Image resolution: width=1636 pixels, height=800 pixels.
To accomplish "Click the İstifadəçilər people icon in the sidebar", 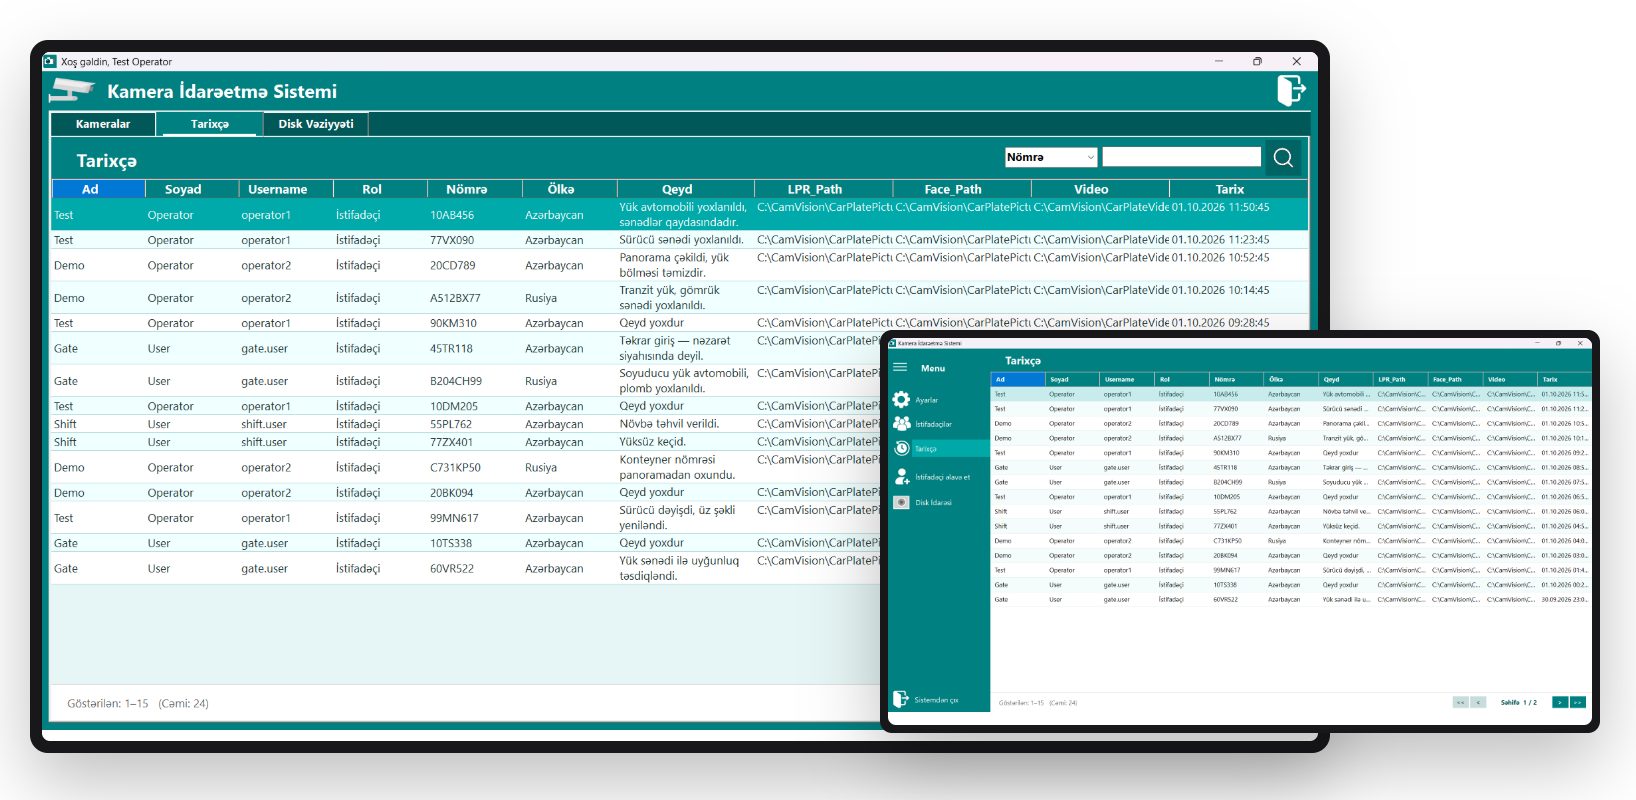I will point(901,424).
